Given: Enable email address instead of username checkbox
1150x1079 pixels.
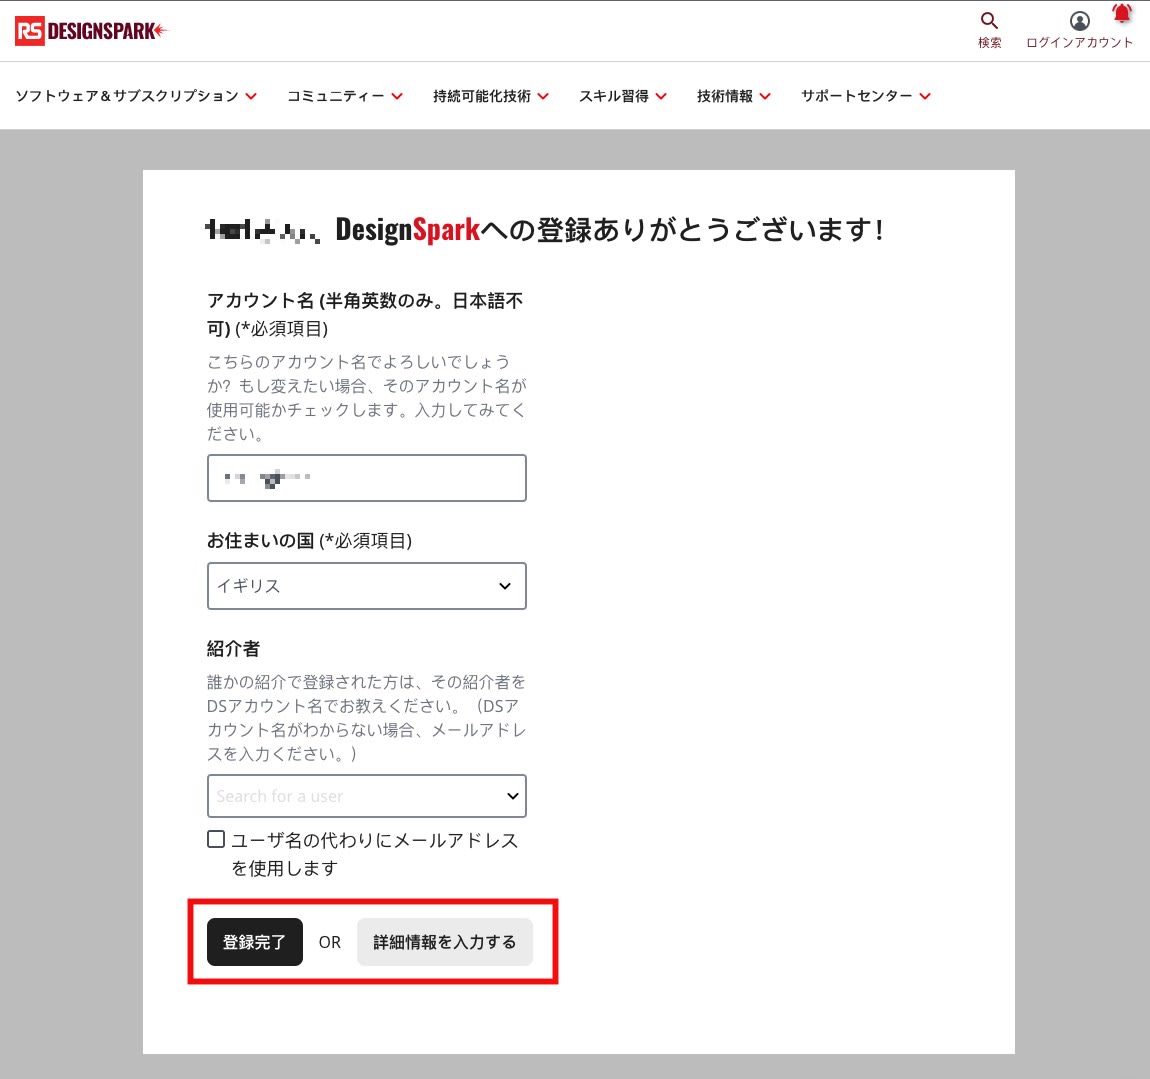Looking at the screenshot, I should click(216, 839).
